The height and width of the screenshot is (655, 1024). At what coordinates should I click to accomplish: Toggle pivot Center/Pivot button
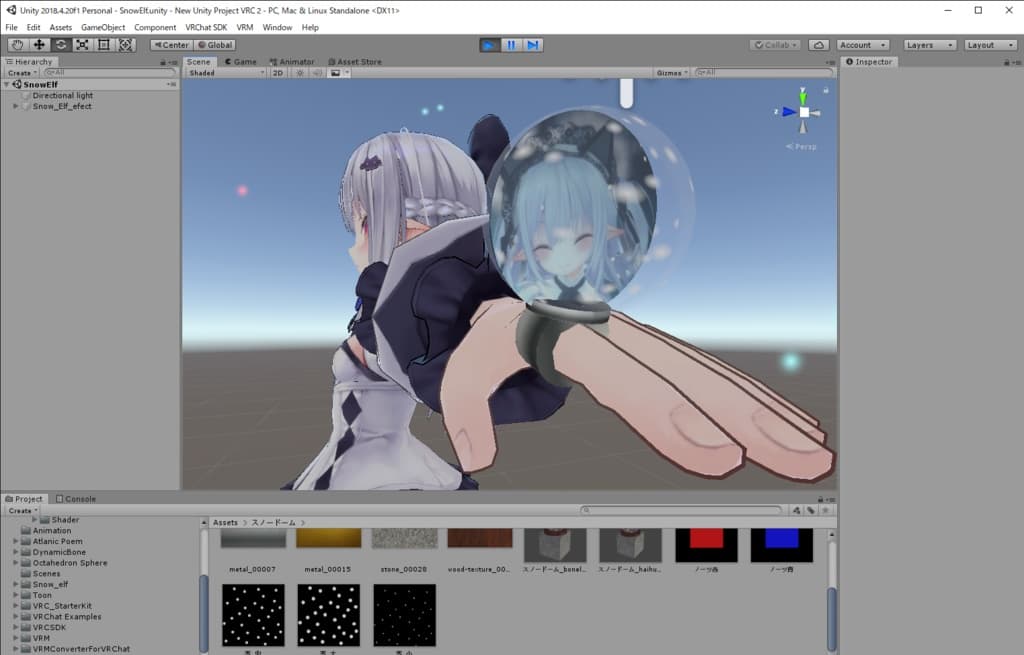click(x=171, y=45)
